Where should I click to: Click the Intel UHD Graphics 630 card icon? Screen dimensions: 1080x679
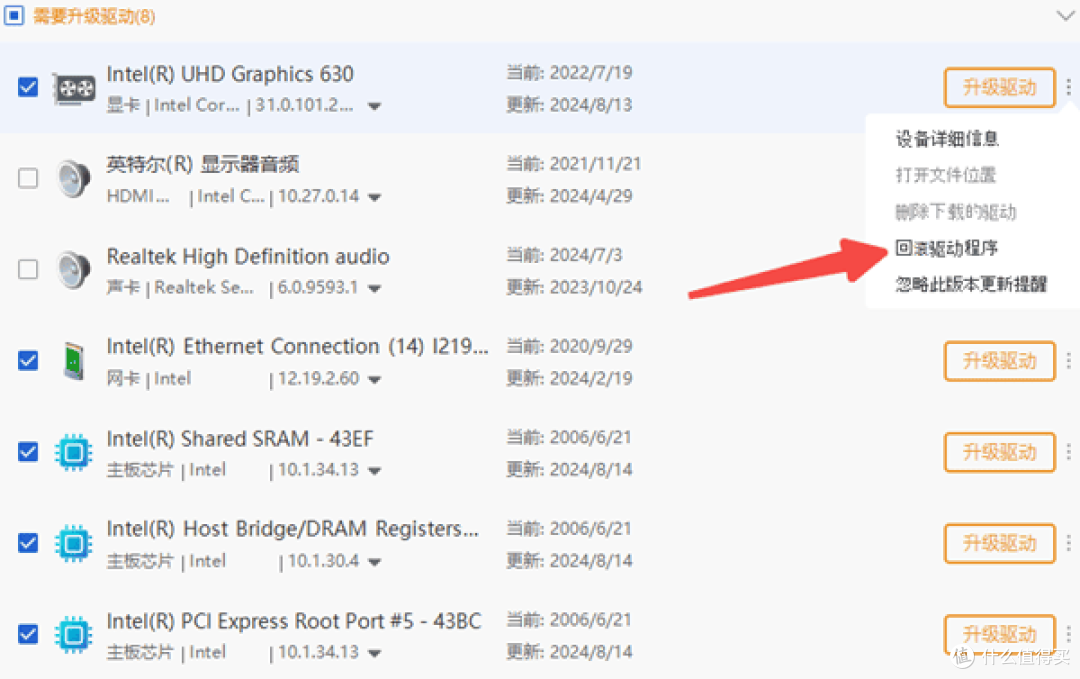(x=74, y=88)
